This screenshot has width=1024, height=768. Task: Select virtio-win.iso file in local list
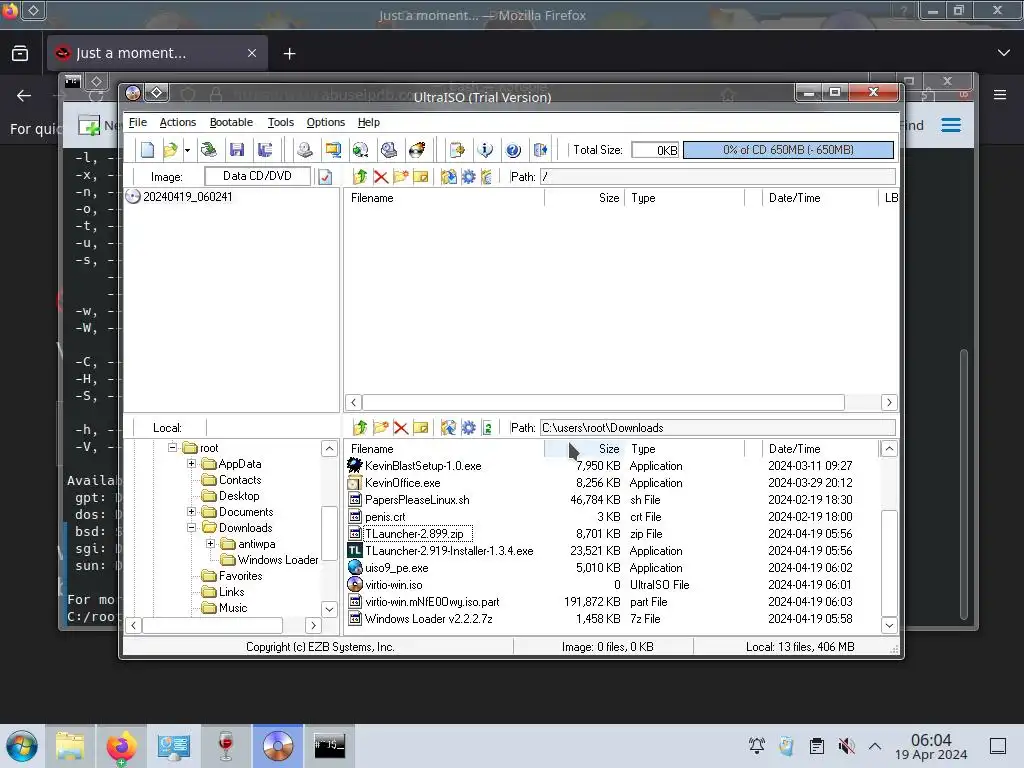click(393, 584)
